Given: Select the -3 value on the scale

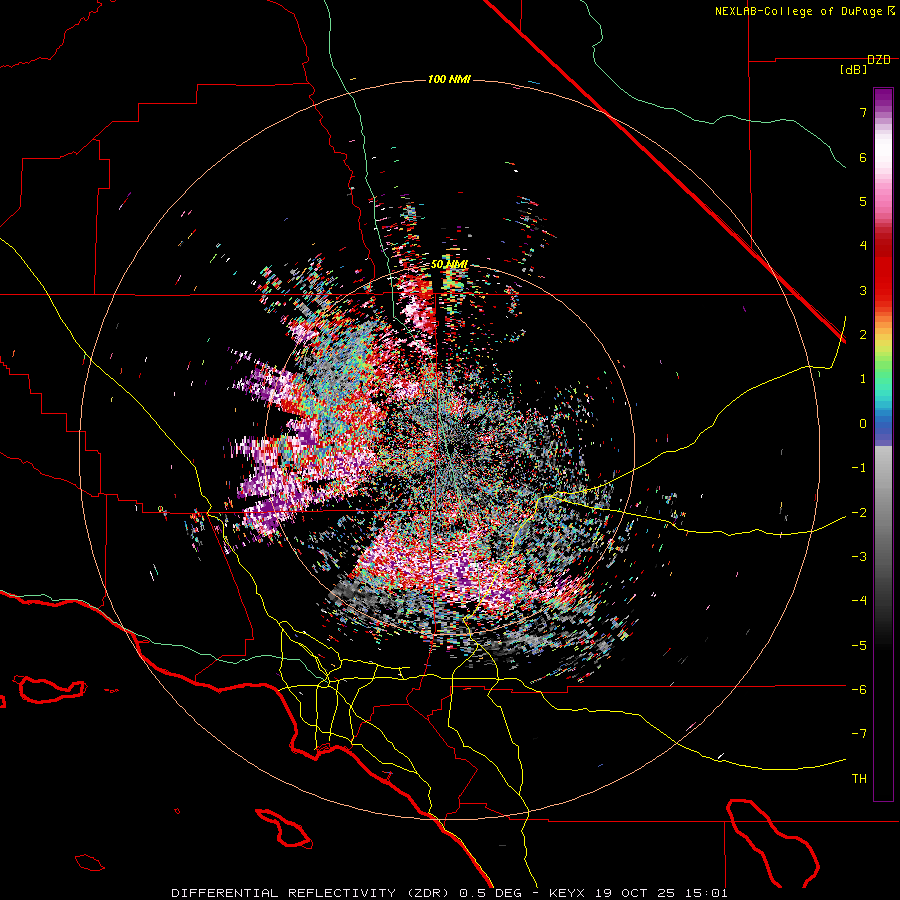Looking at the screenshot, I should coord(859,556).
